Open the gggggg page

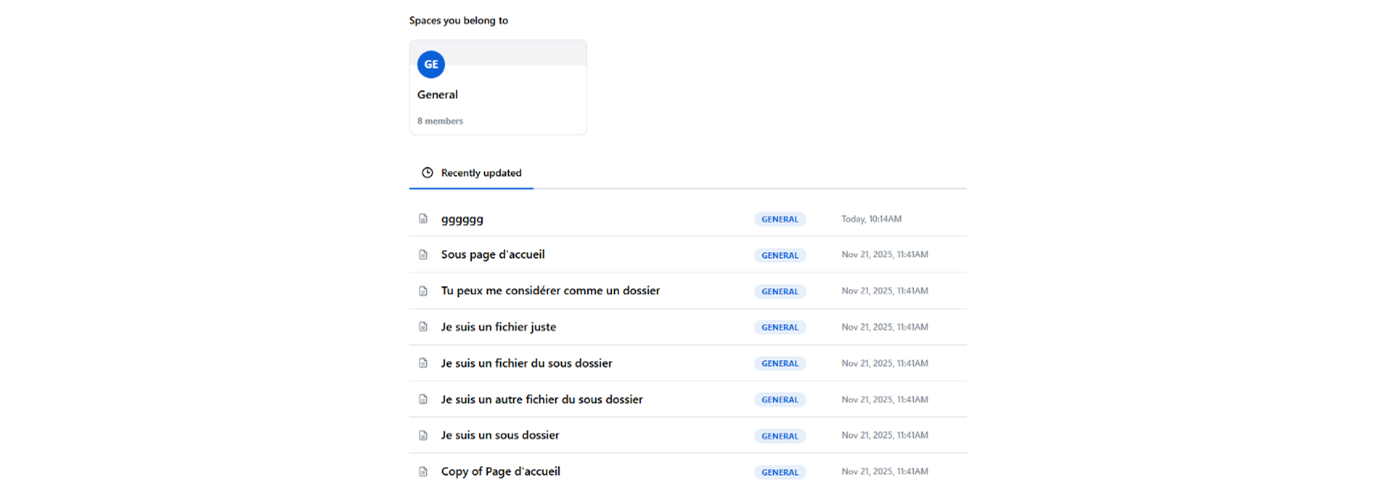462,219
